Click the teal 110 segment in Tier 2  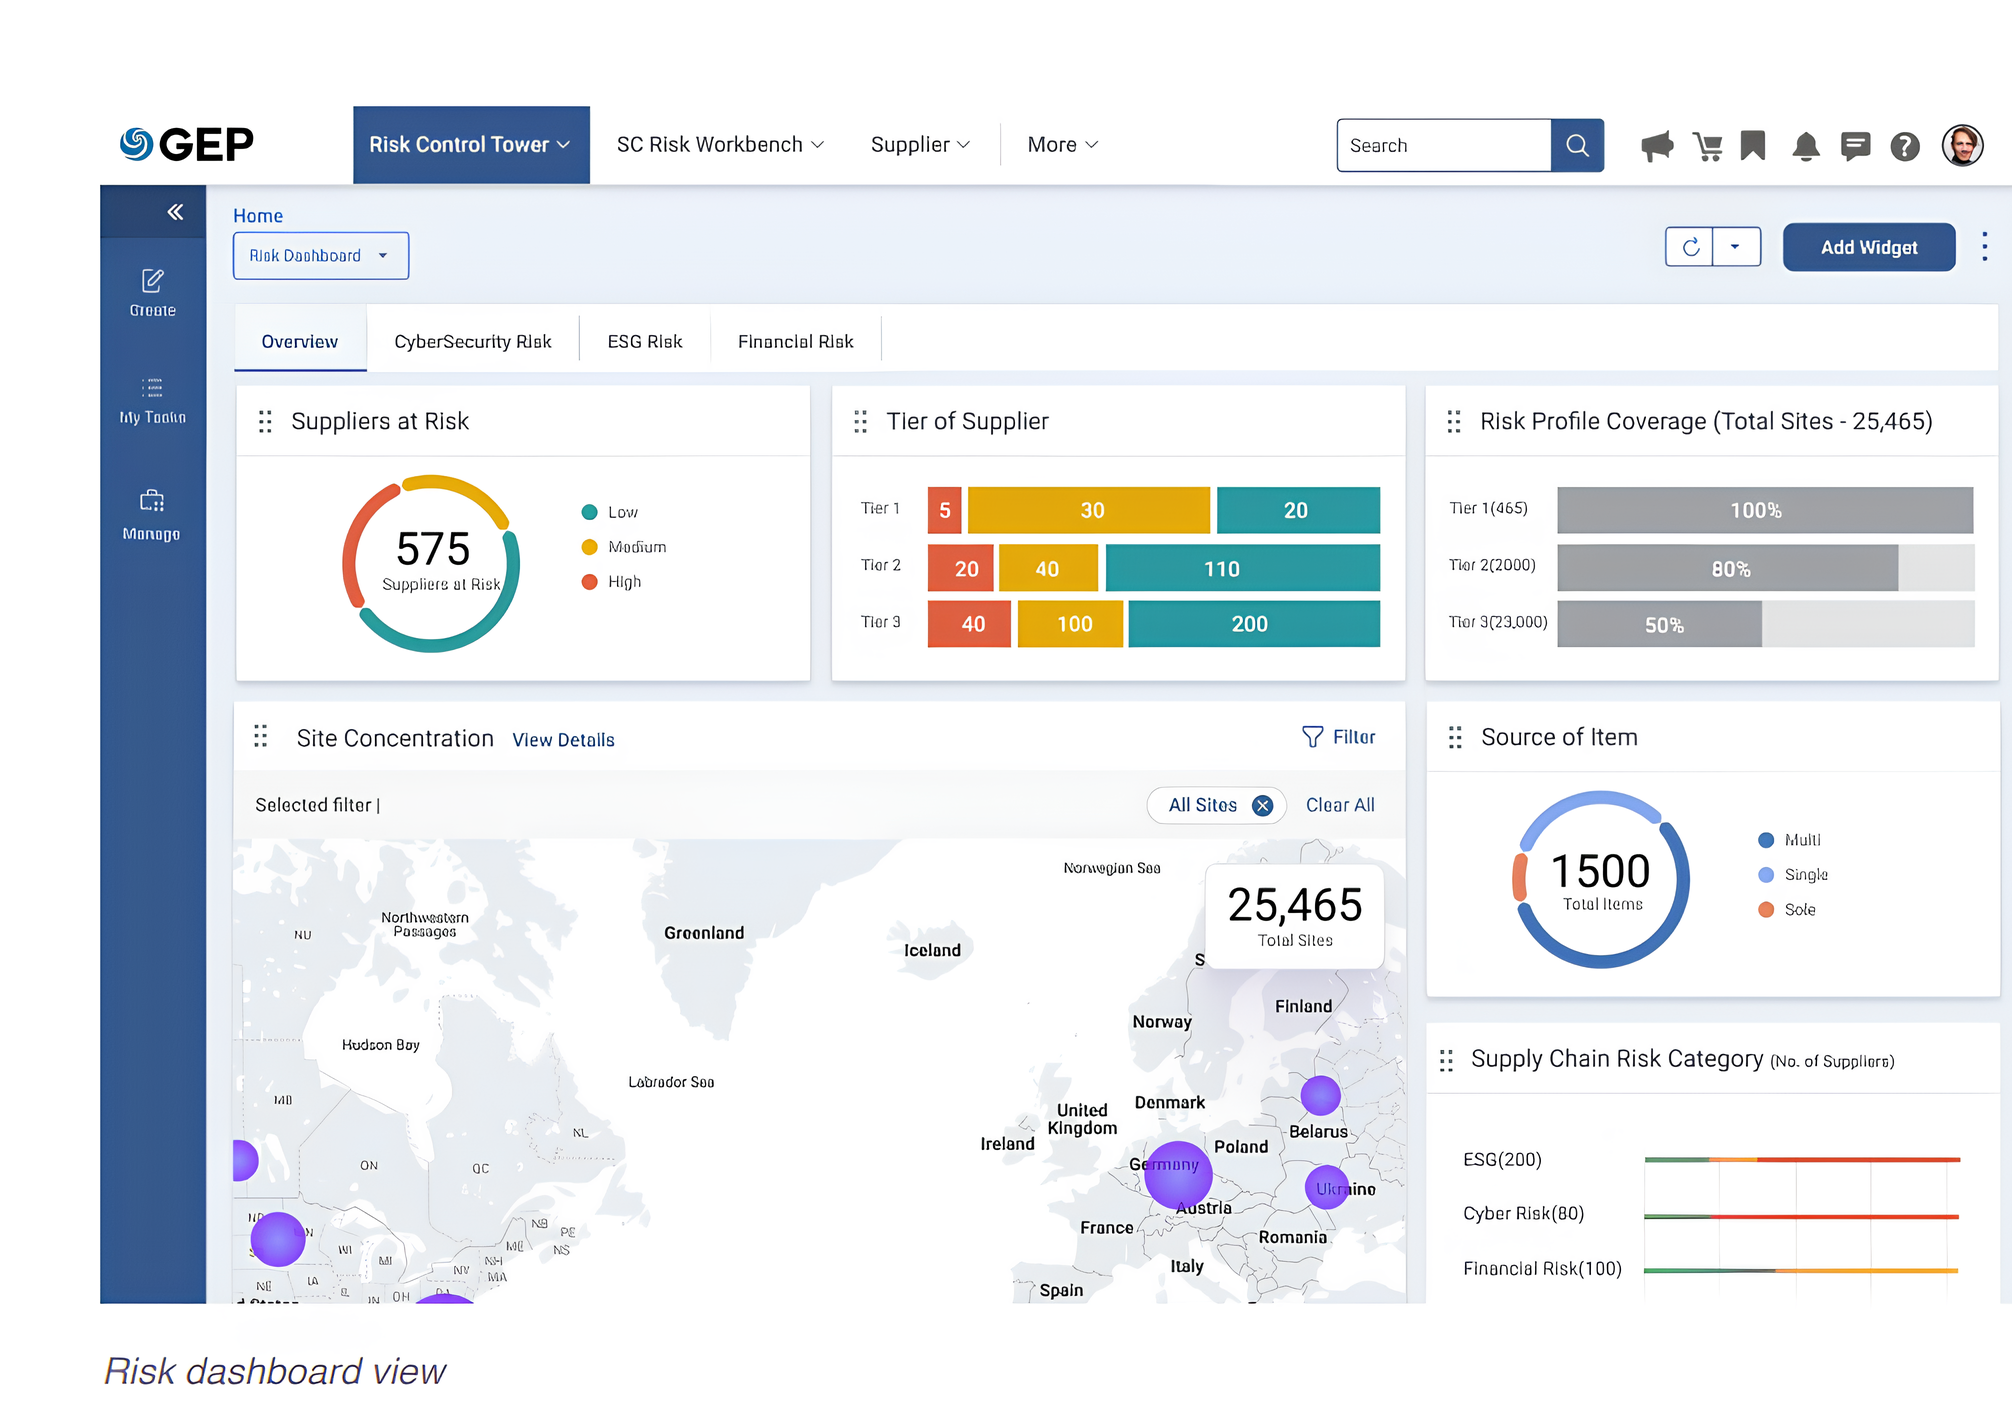1241,568
